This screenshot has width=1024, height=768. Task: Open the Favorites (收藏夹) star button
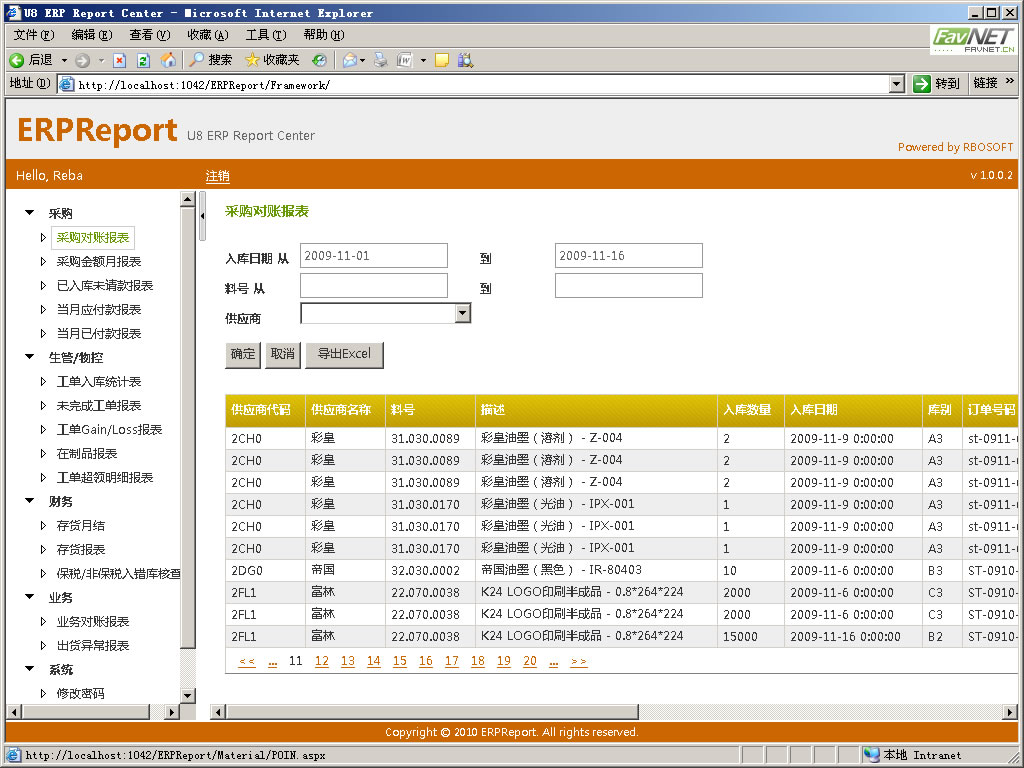tap(272, 60)
